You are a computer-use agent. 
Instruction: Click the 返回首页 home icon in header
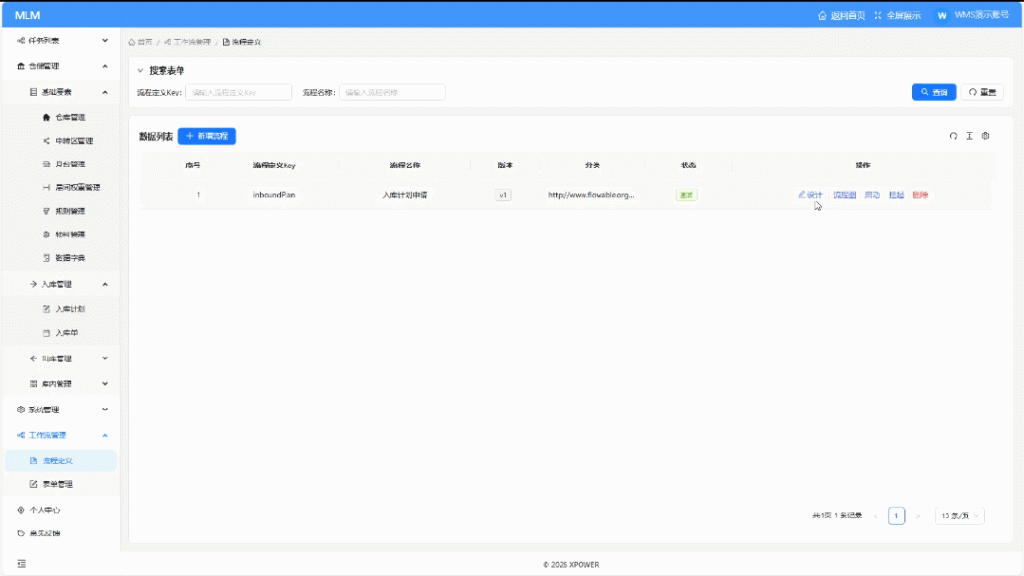[x=823, y=16]
